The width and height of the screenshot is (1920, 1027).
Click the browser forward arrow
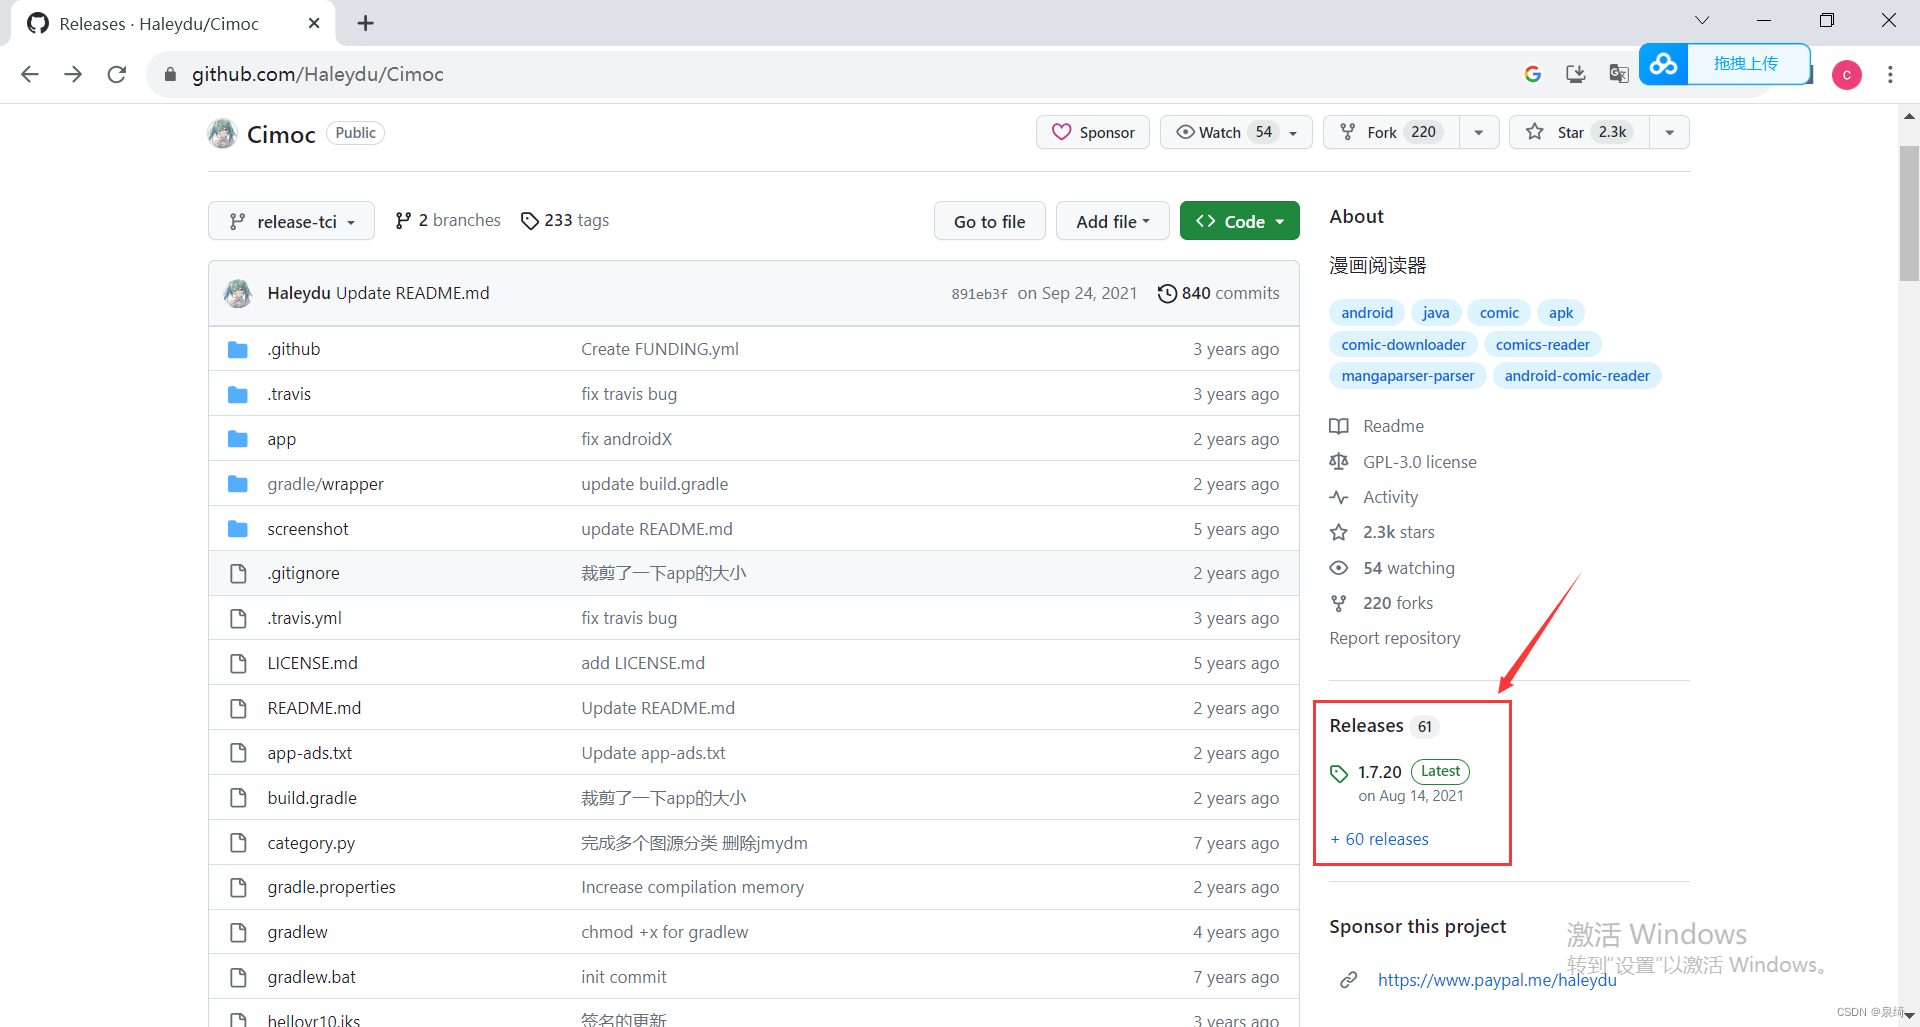click(x=73, y=74)
